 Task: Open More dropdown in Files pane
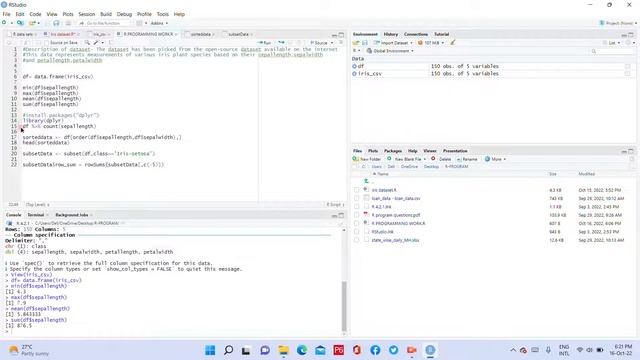click(496, 159)
